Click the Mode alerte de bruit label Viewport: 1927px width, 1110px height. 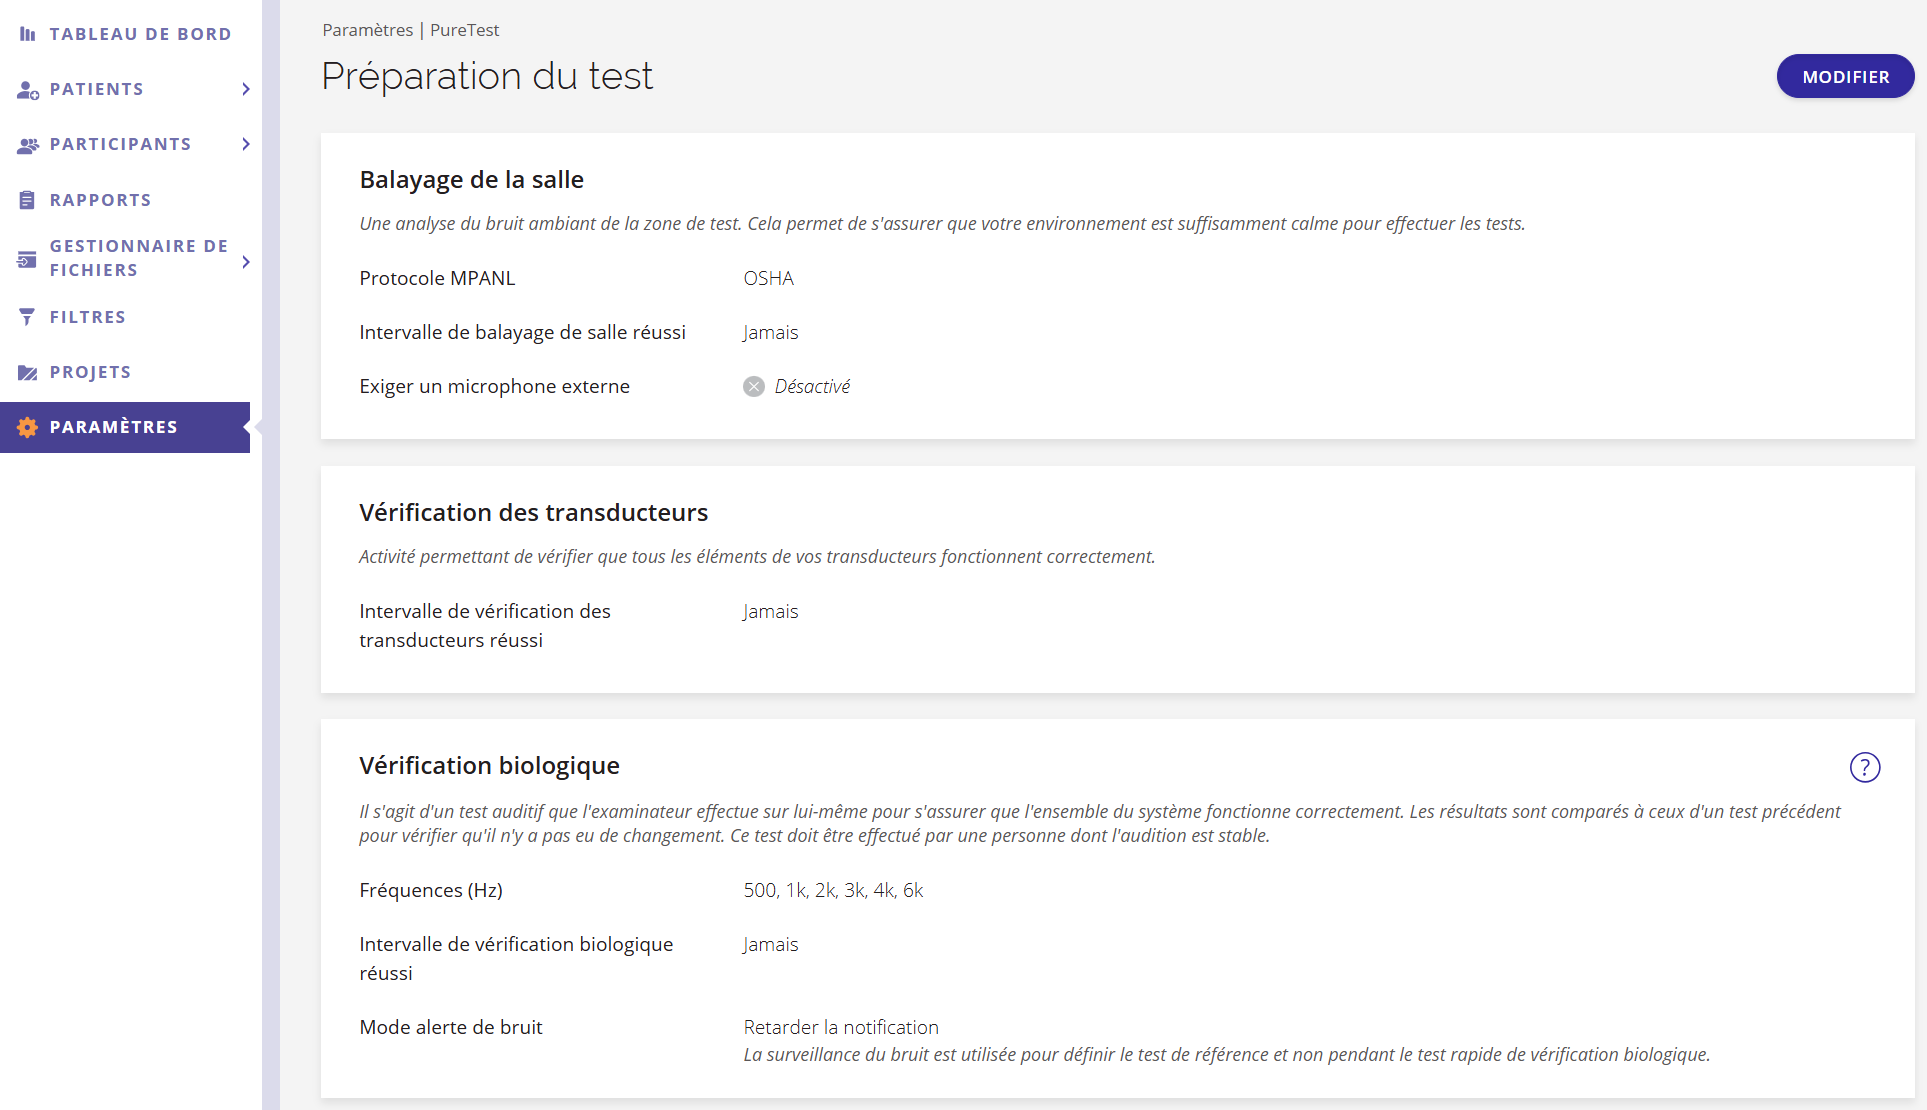pos(450,1027)
